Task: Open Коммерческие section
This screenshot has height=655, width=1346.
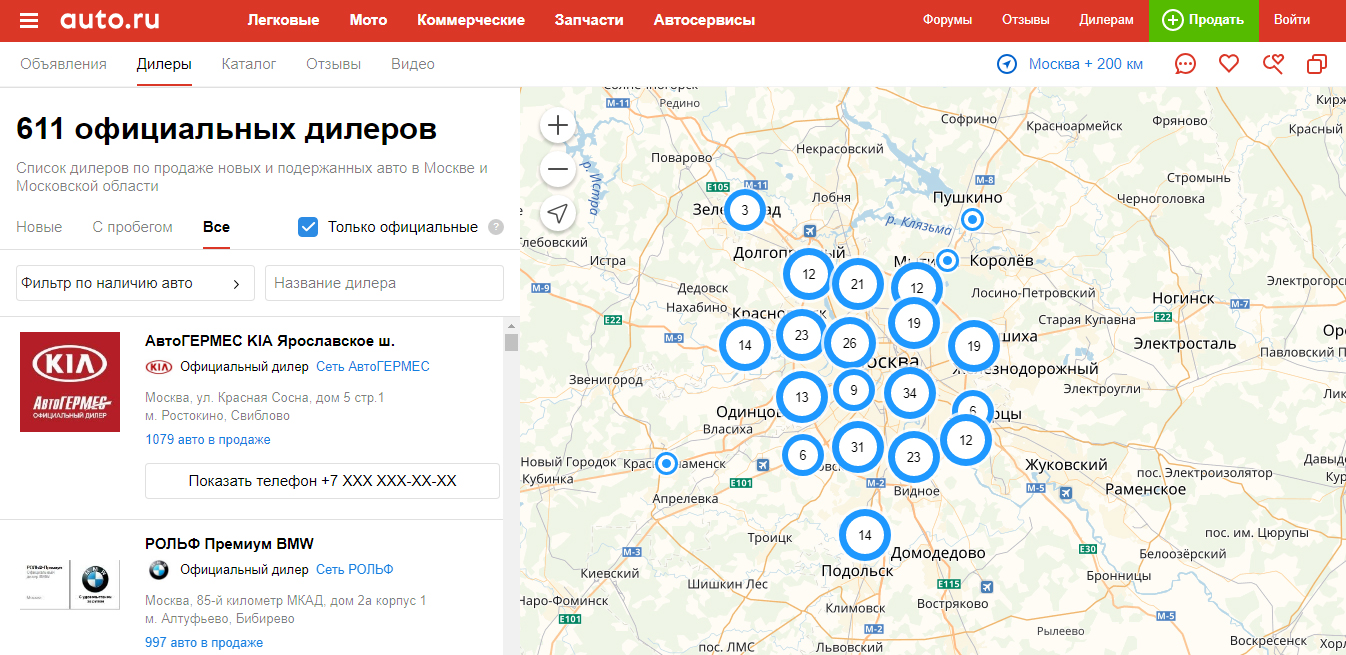Action: [471, 20]
